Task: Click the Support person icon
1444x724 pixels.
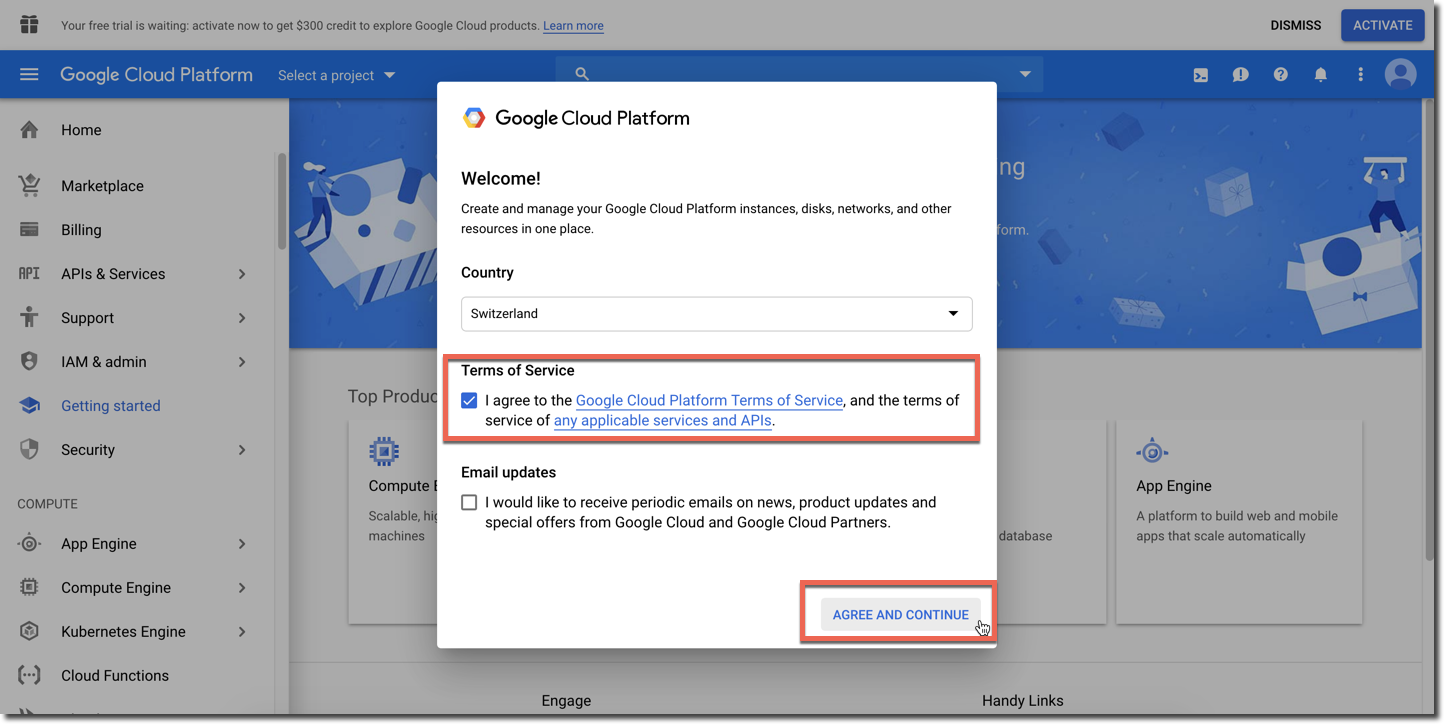Action: point(29,318)
